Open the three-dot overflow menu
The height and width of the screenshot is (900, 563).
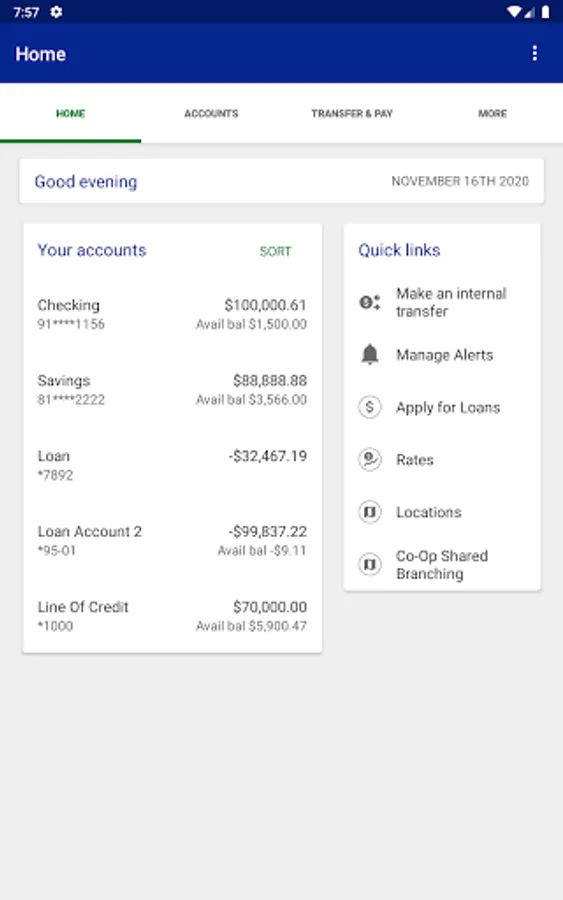coord(534,53)
